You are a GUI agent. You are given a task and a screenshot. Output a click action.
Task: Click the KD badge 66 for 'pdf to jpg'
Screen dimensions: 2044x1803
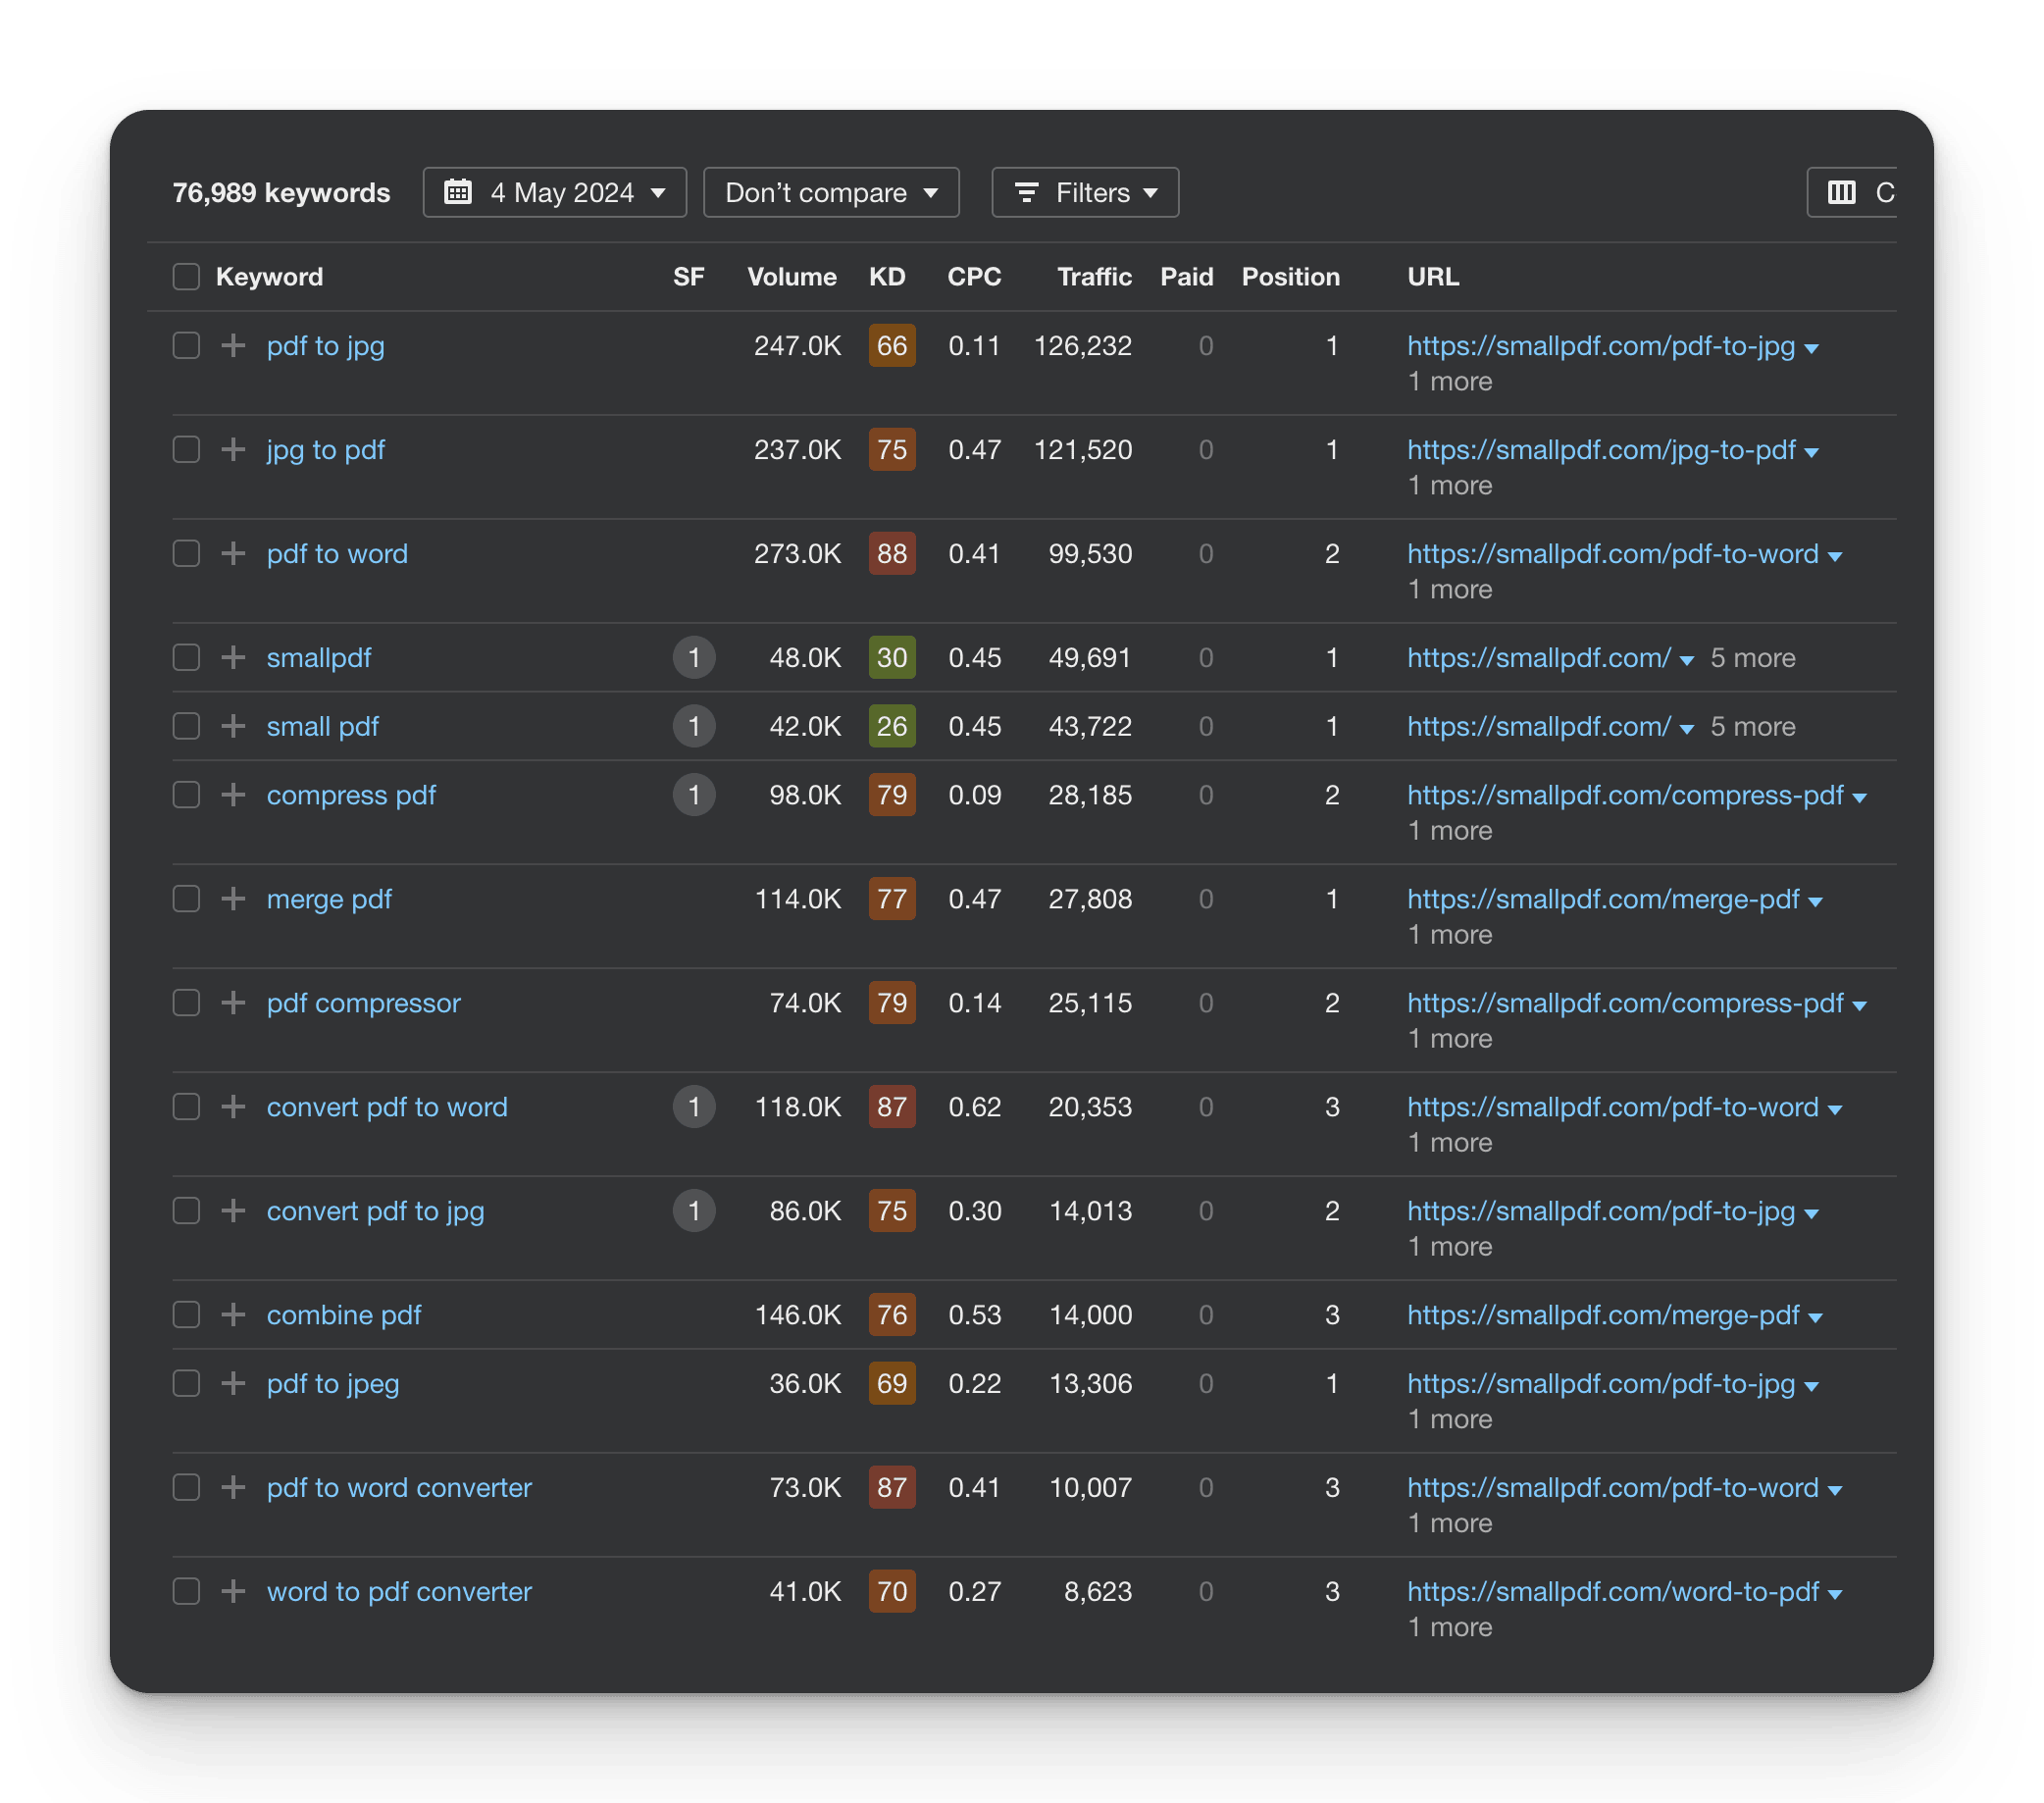pos(892,346)
